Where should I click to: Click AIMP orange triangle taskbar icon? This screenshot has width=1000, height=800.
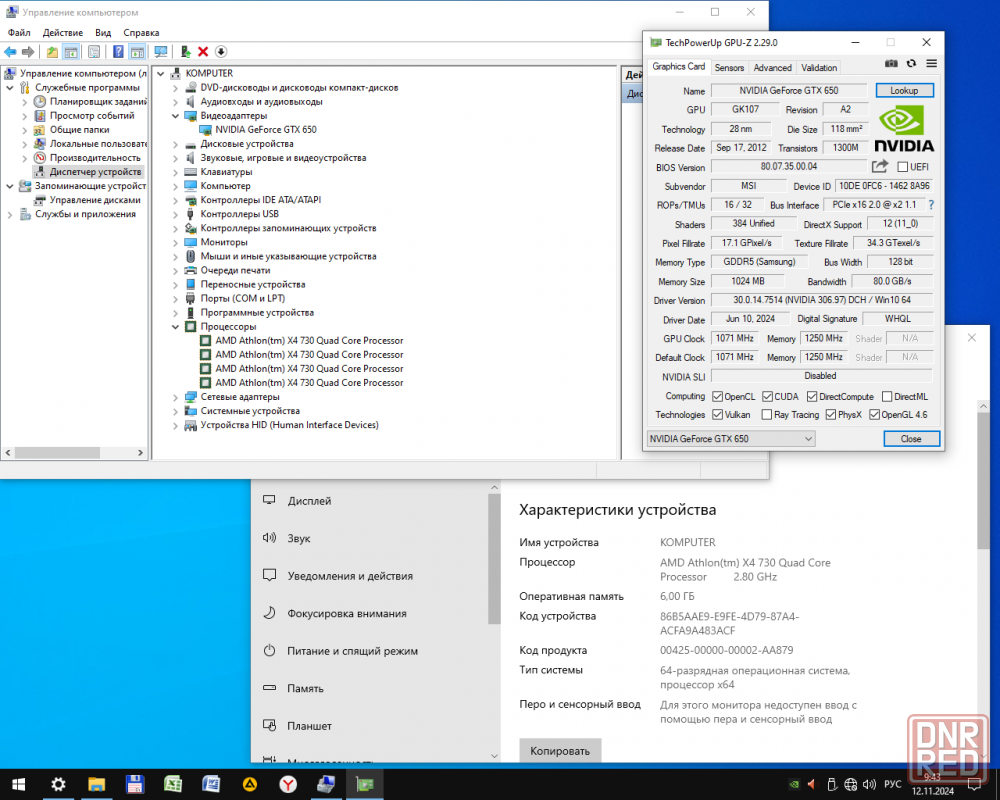(249, 784)
